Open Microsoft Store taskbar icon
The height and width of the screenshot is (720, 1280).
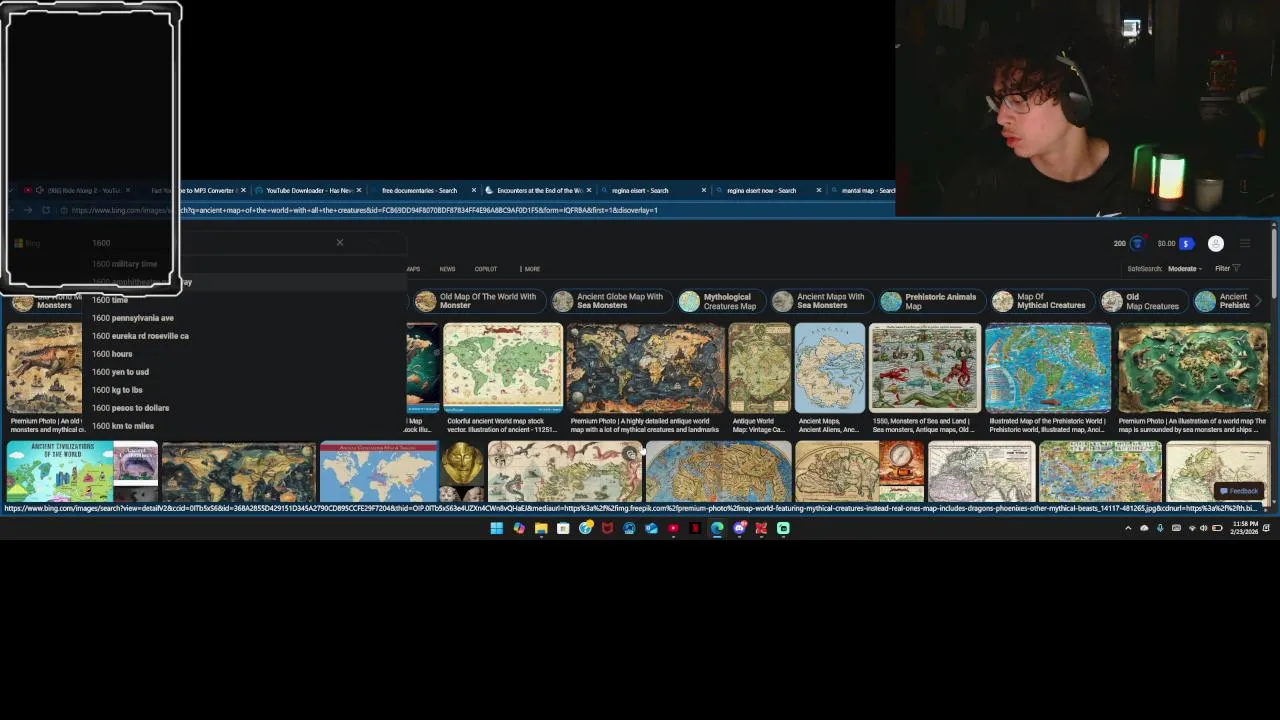pos(563,528)
